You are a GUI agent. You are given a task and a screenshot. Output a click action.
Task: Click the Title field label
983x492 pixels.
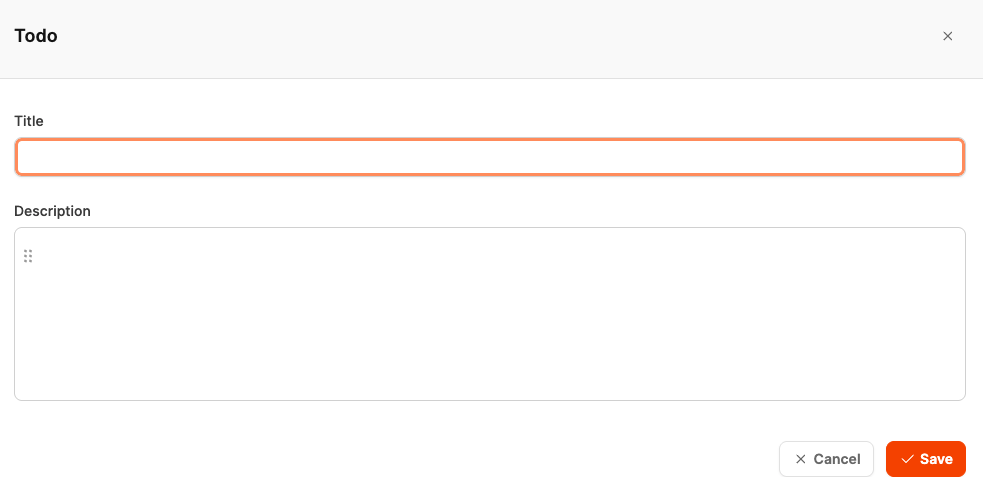click(29, 121)
